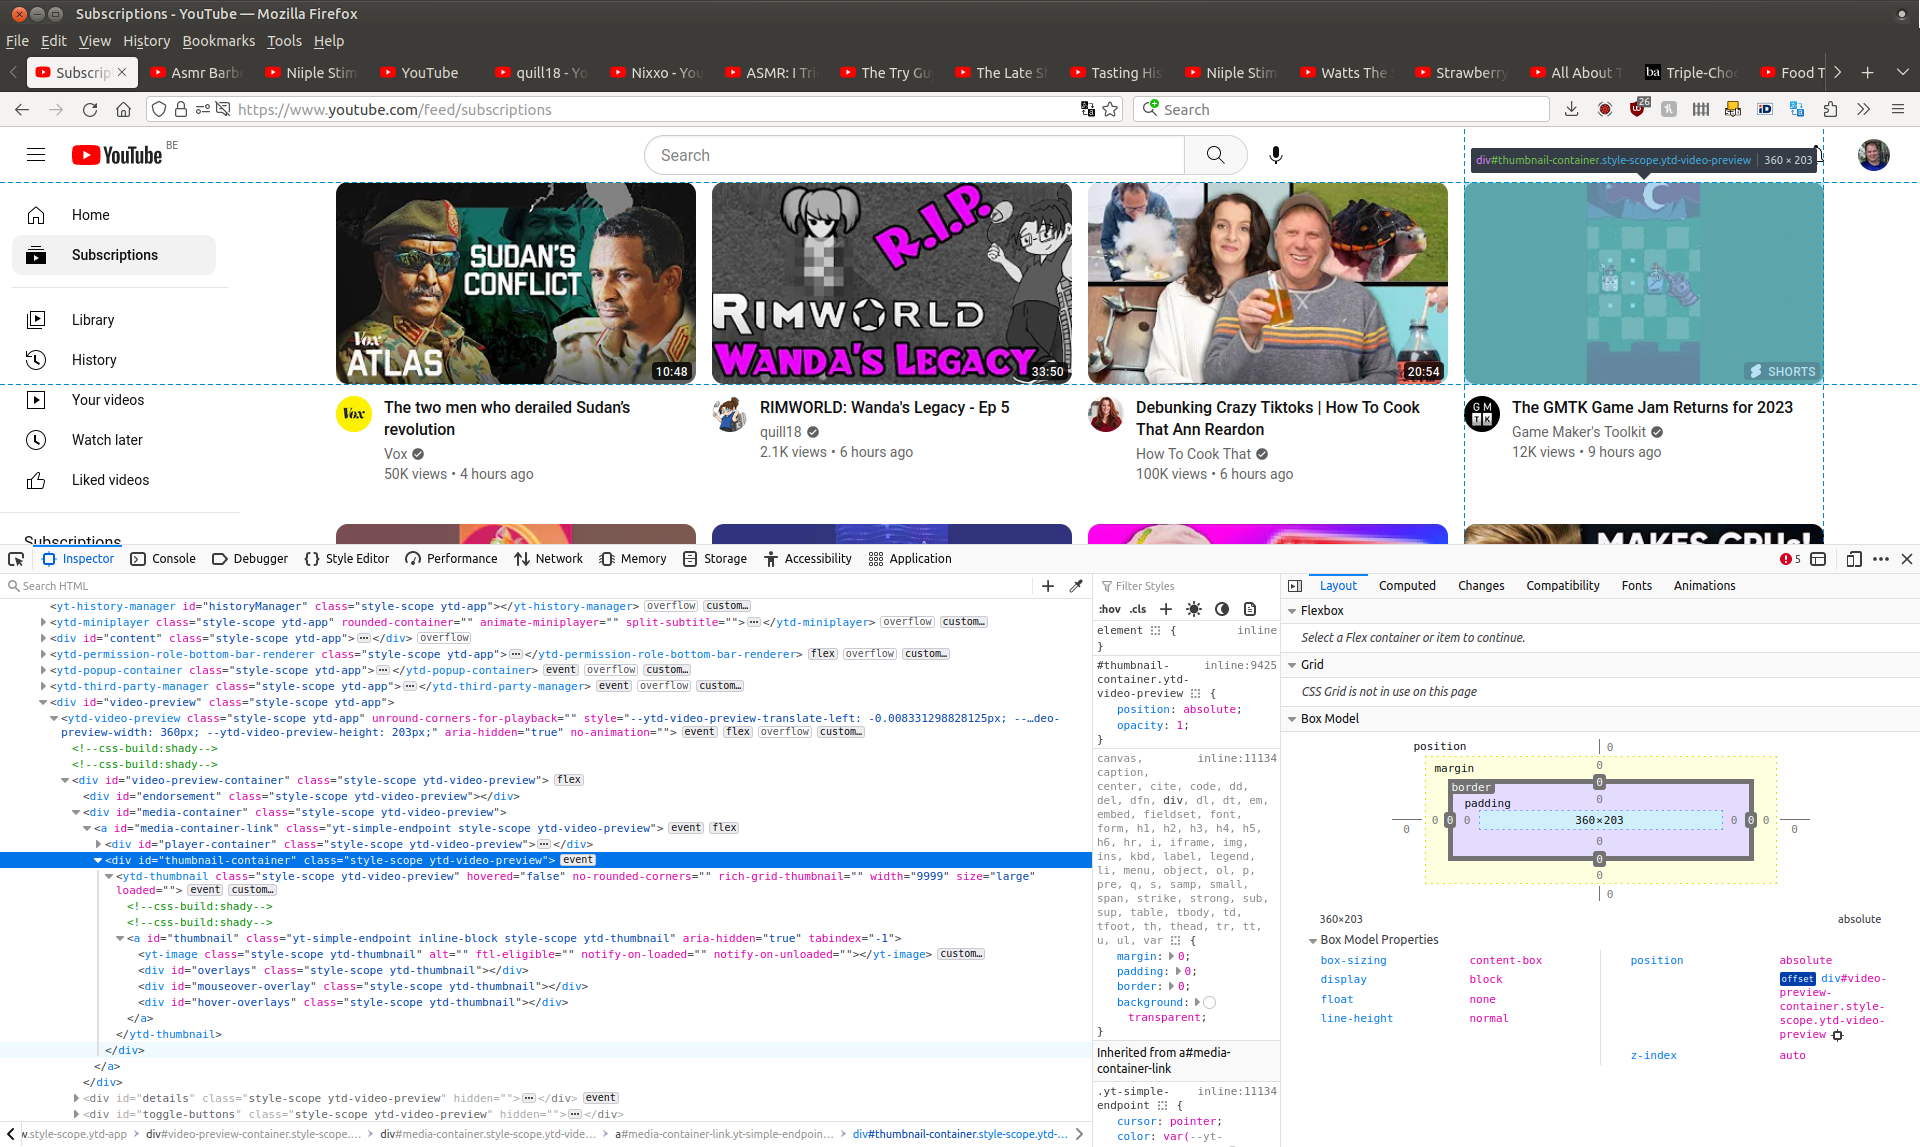Open the Watch later sidebar link
This screenshot has height=1147, width=1920.
coord(107,440)
